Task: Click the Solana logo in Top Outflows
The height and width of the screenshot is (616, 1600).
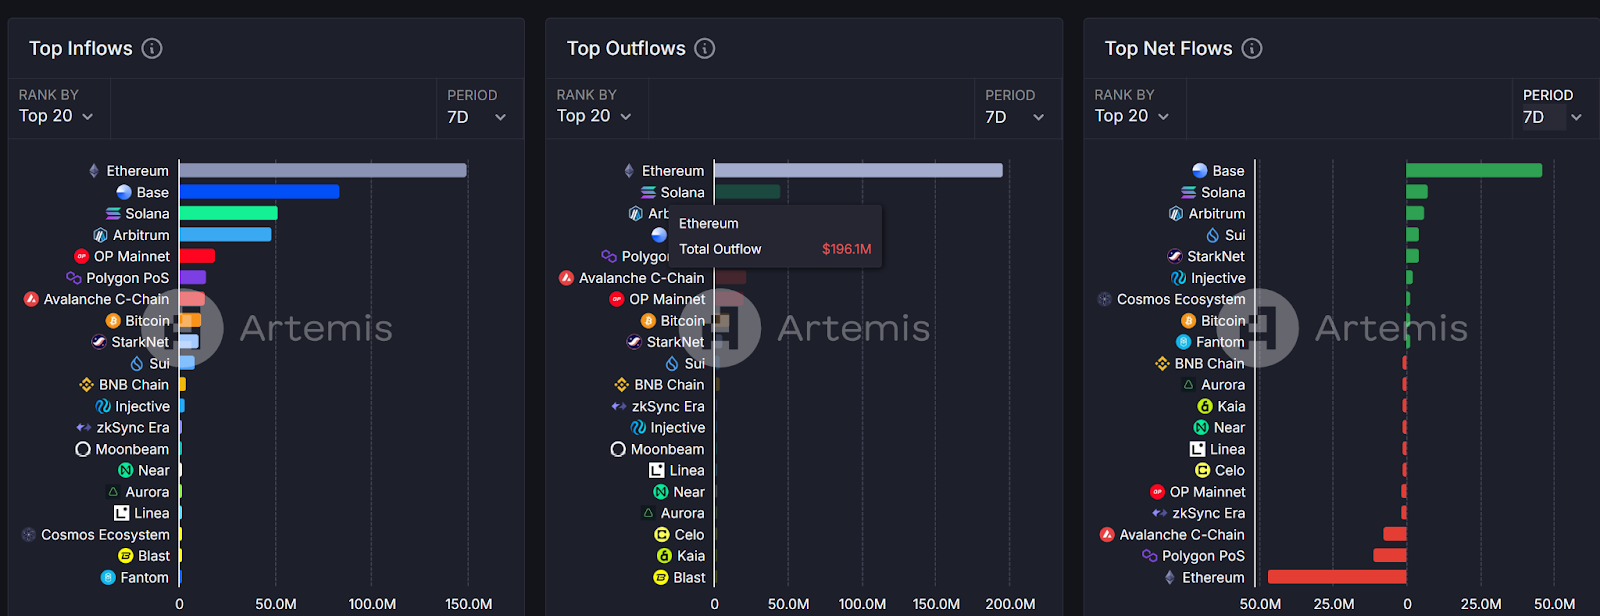Action: click(648, 192)
